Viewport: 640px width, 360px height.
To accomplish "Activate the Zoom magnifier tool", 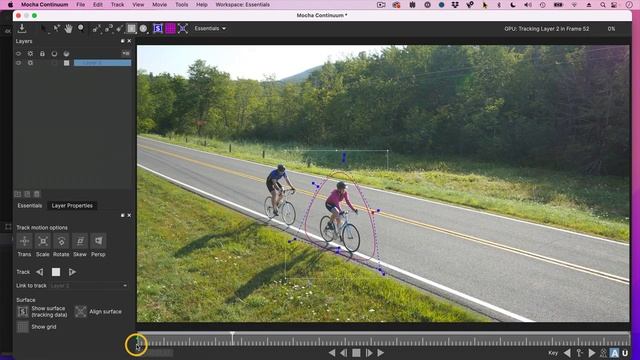I will 81,28.
